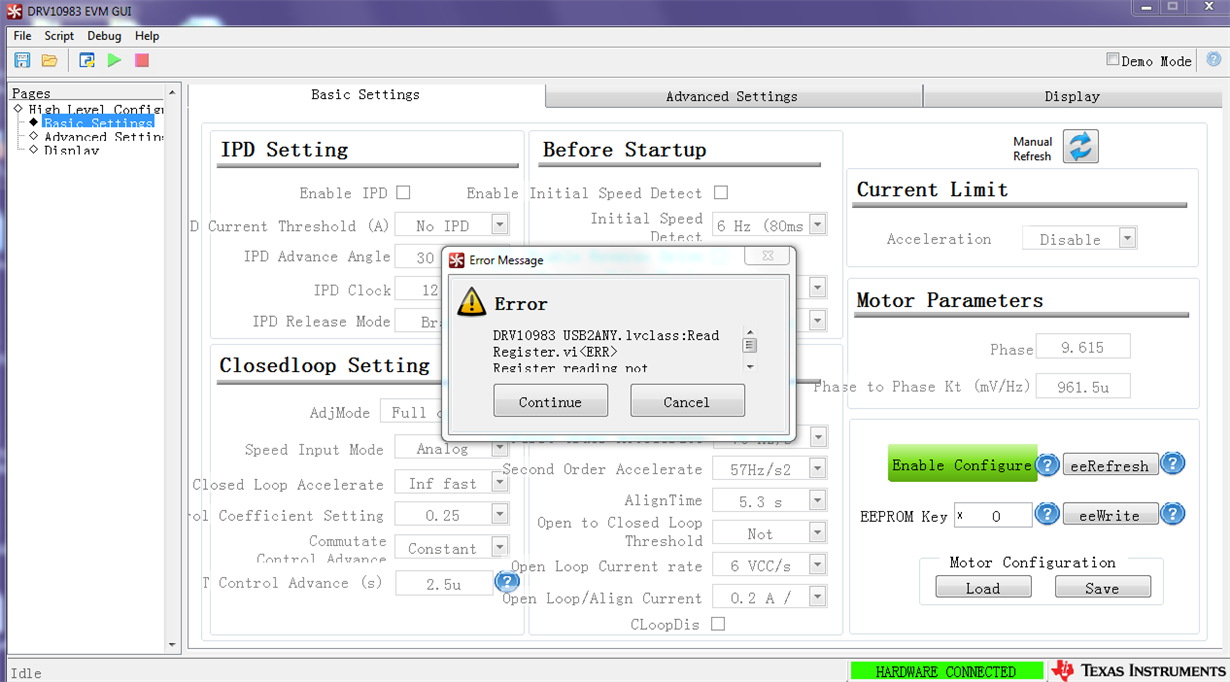Click Pages panel scroll down arrow

[172, 645]
